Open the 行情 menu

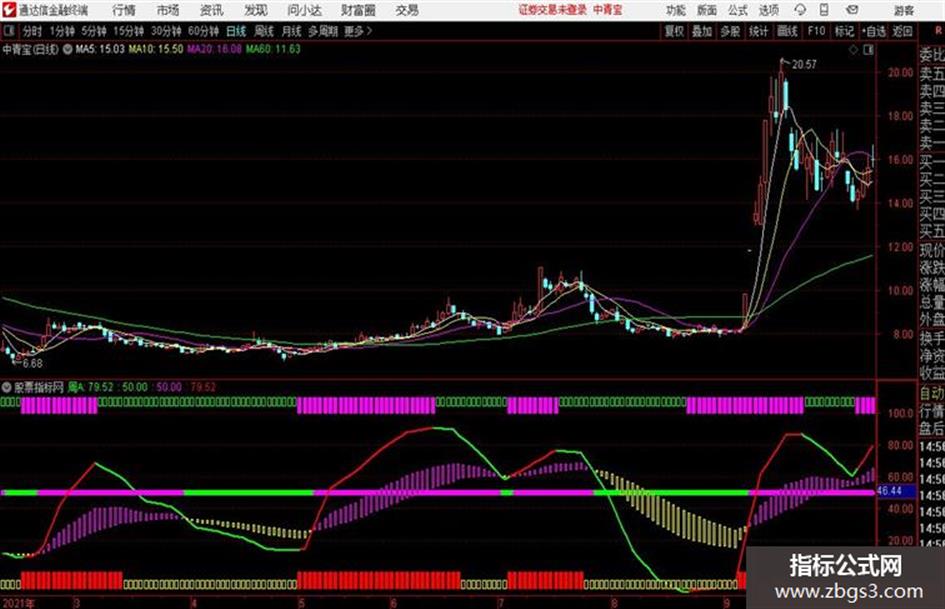click(124, 10)
